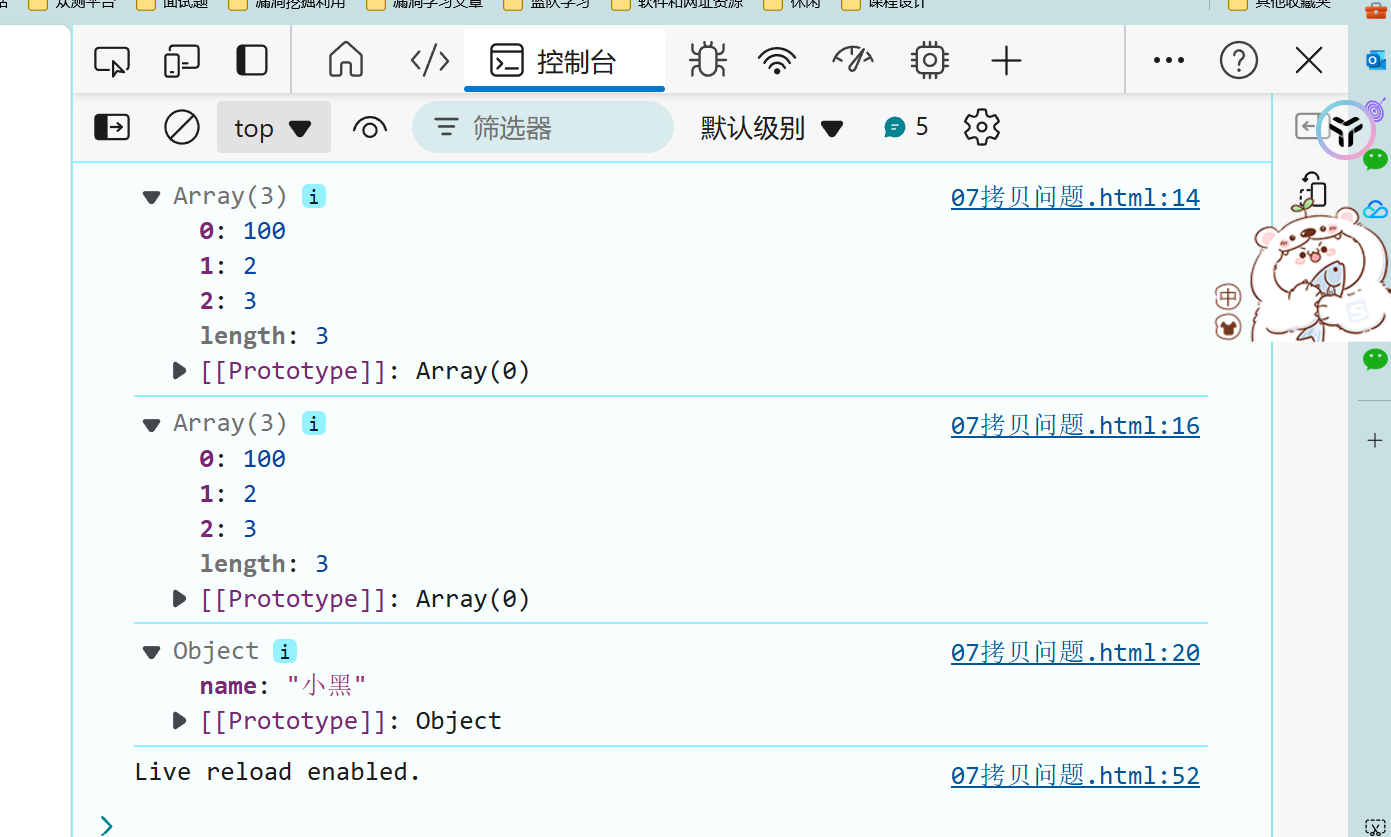Toggle the console sidebar panel
Screen dimensions: 1391x837
click(x=112, y=127)
